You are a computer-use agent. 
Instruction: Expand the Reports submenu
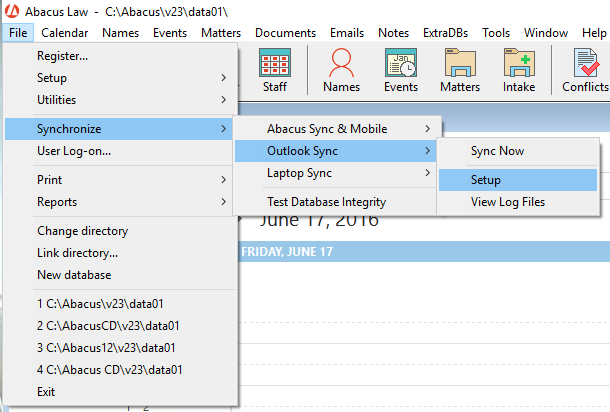pos(118,202)
